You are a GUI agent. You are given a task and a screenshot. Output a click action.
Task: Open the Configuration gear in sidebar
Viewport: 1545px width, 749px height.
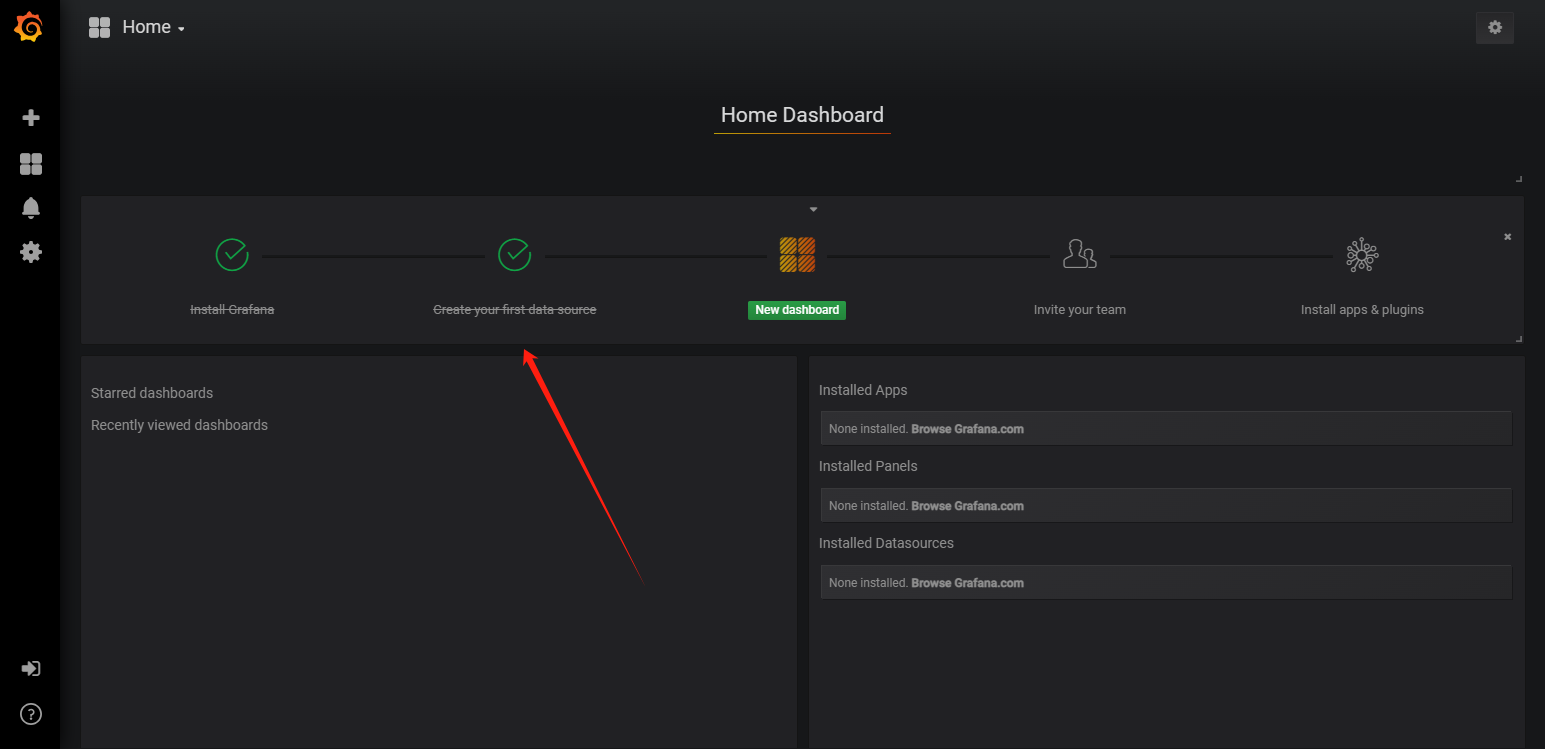pos(31,252)
